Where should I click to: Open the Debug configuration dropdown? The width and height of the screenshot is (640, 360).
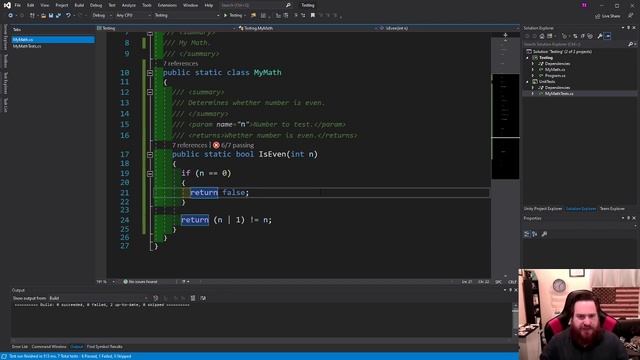point(102,16)
